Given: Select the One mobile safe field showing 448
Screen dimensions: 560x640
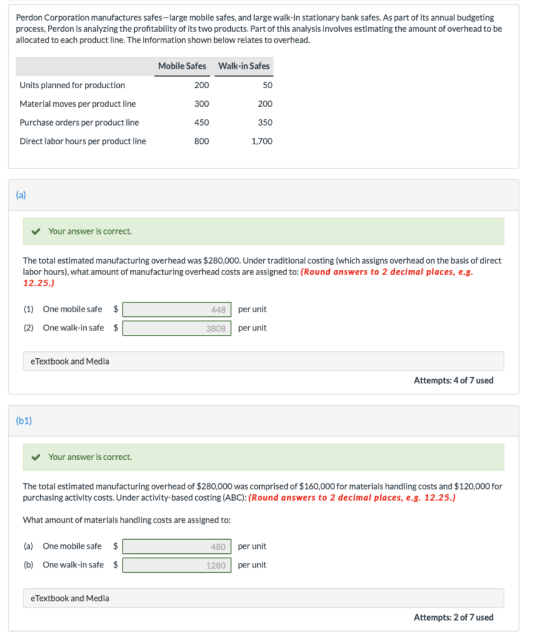Looking at the screenshot, I should [x=177, y=309].
